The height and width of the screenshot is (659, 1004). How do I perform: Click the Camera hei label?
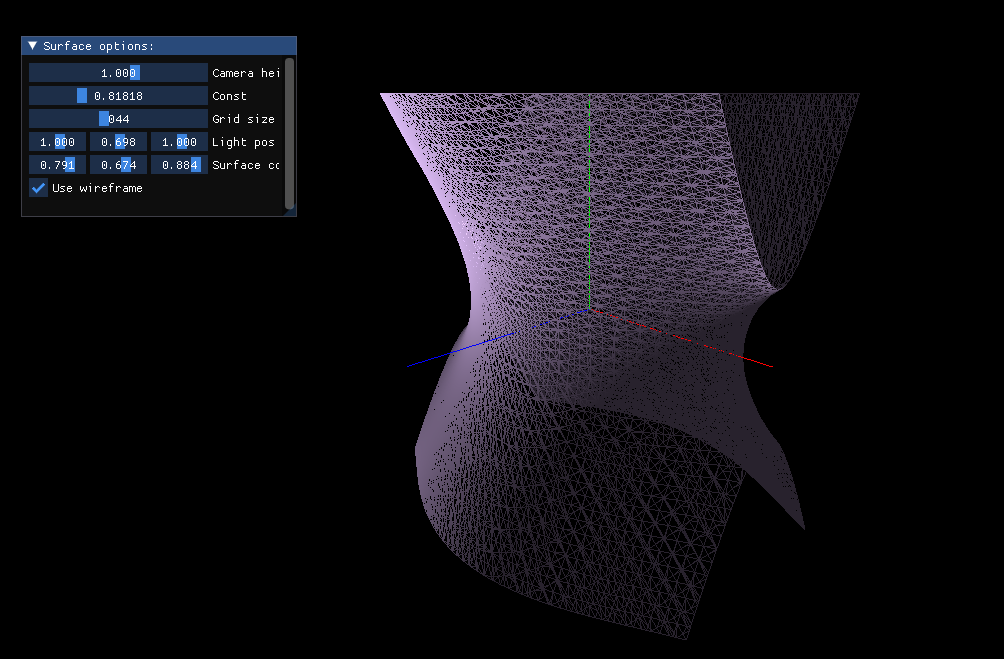[x=246, y=73]
